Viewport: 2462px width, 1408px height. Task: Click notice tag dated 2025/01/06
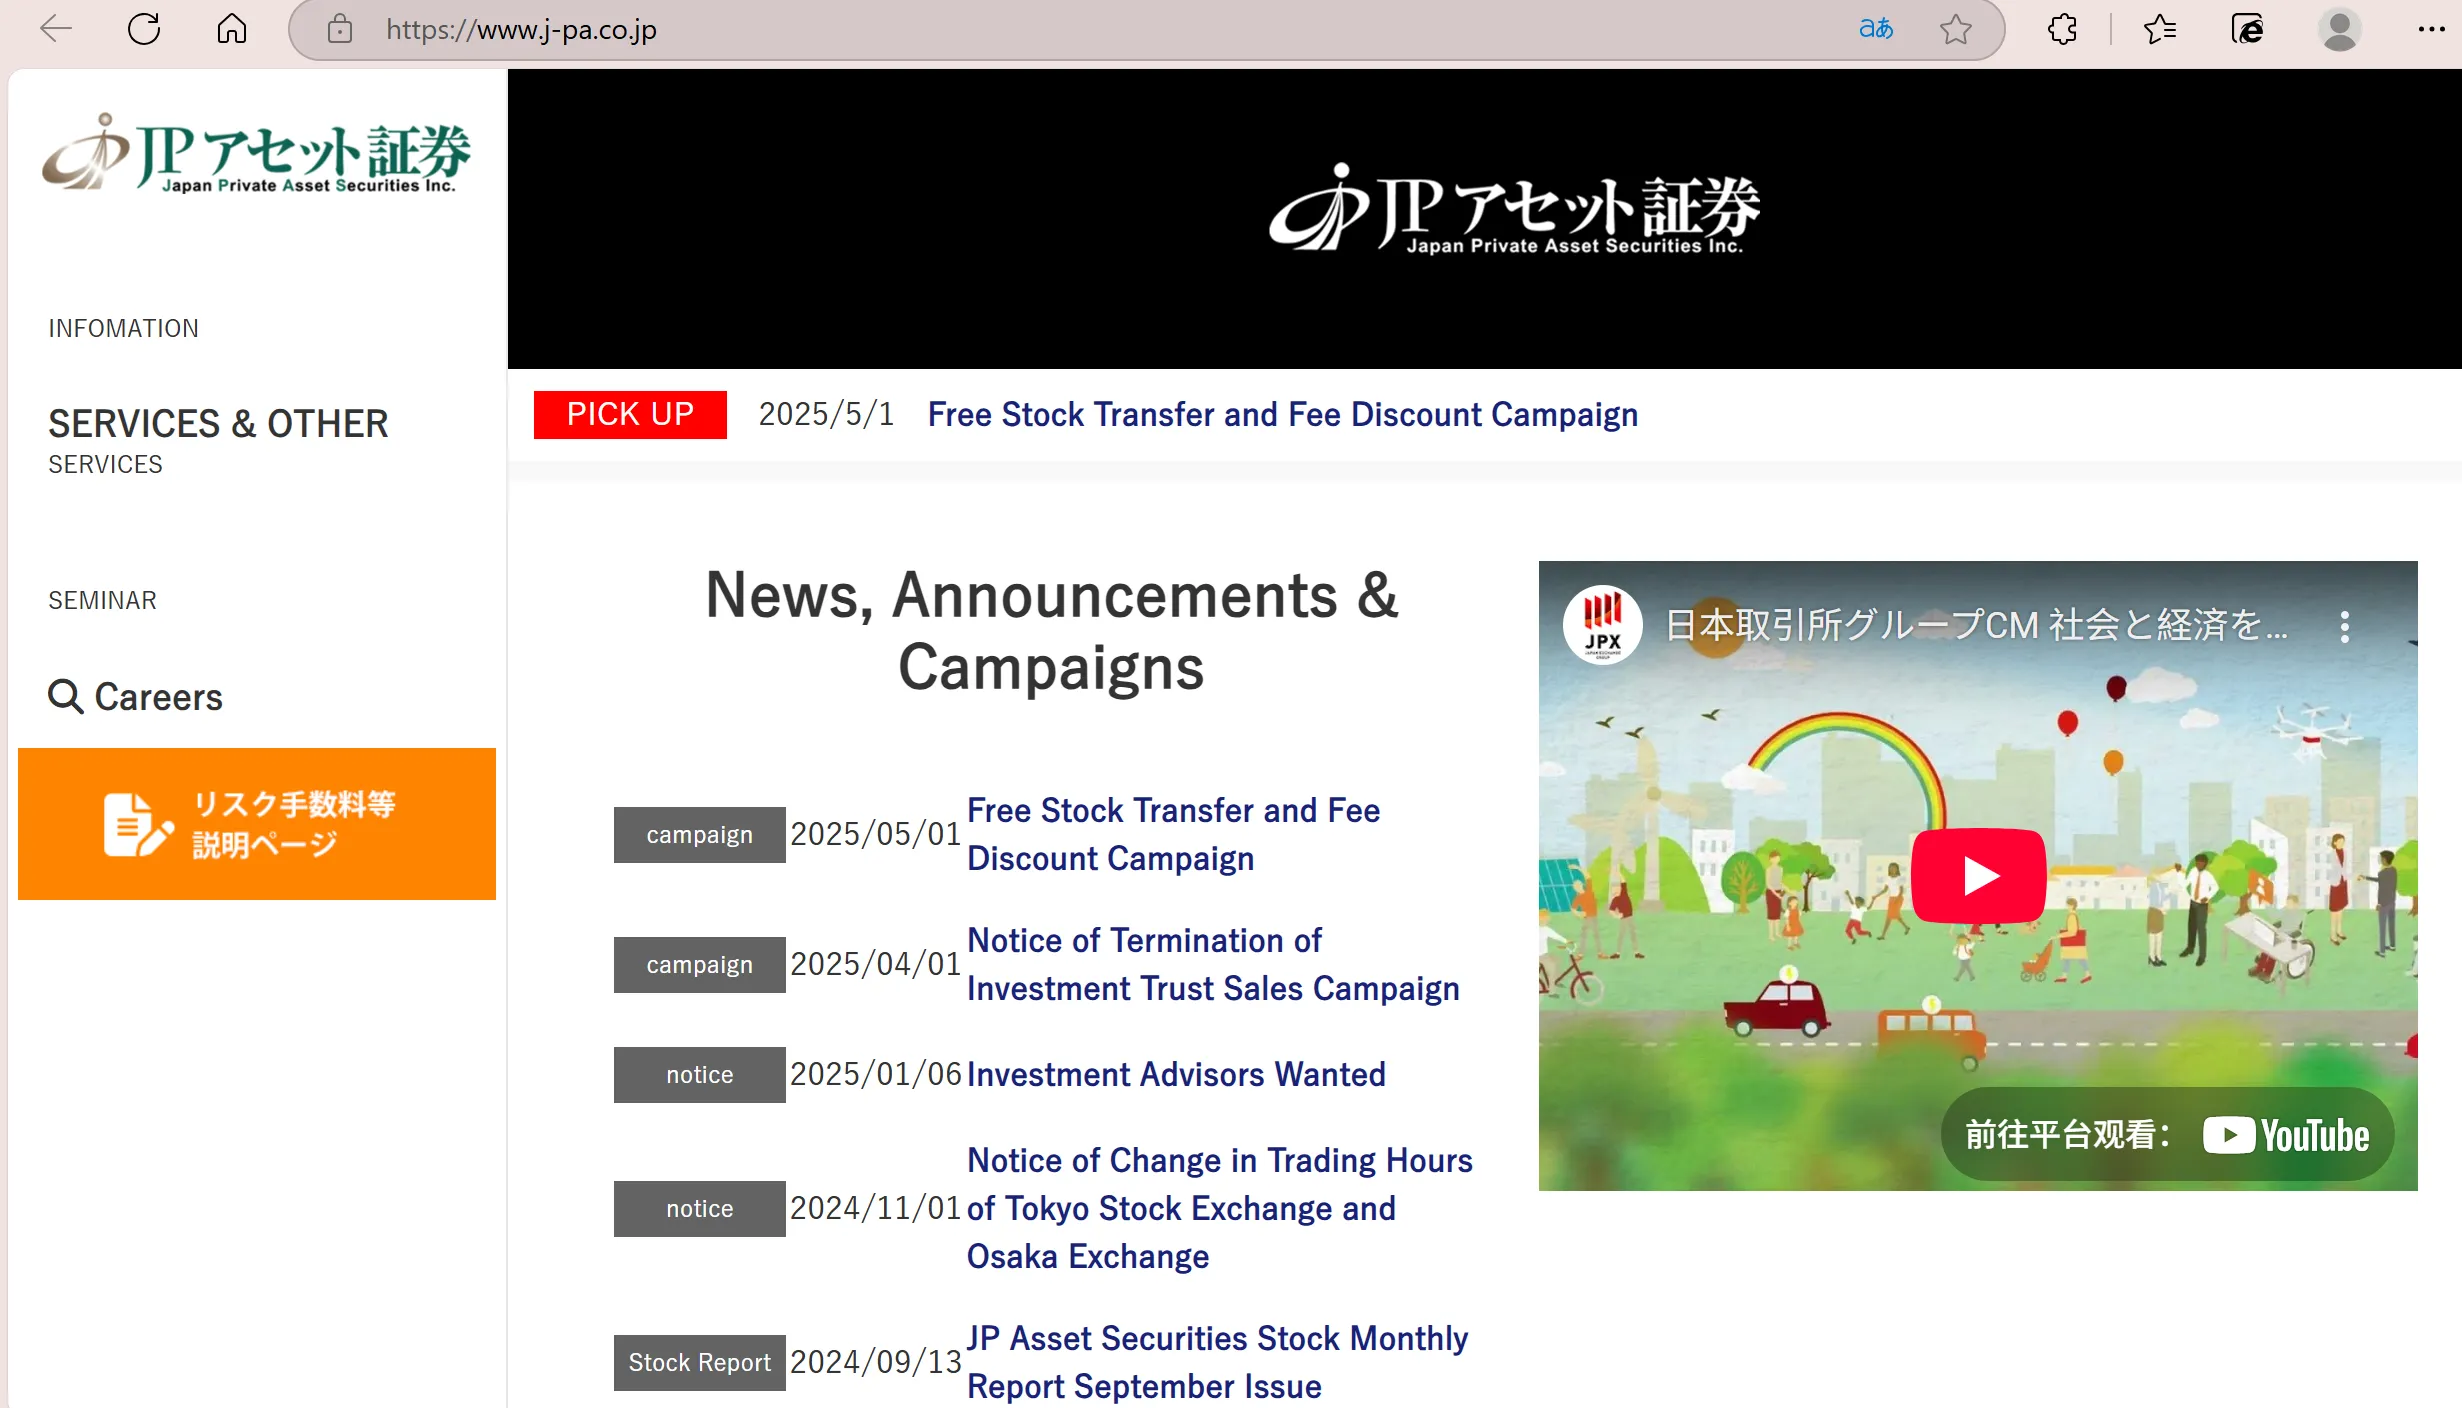699,1074
